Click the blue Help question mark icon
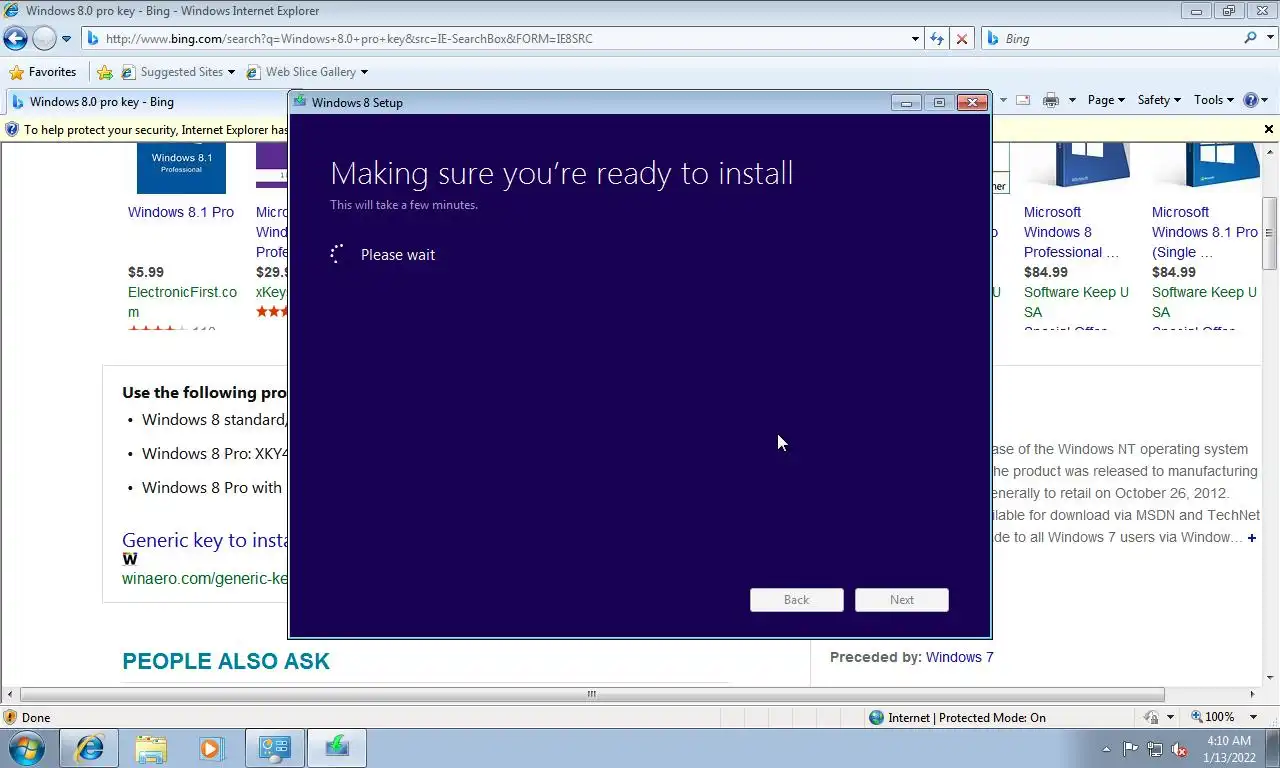 pos(1251,100)
